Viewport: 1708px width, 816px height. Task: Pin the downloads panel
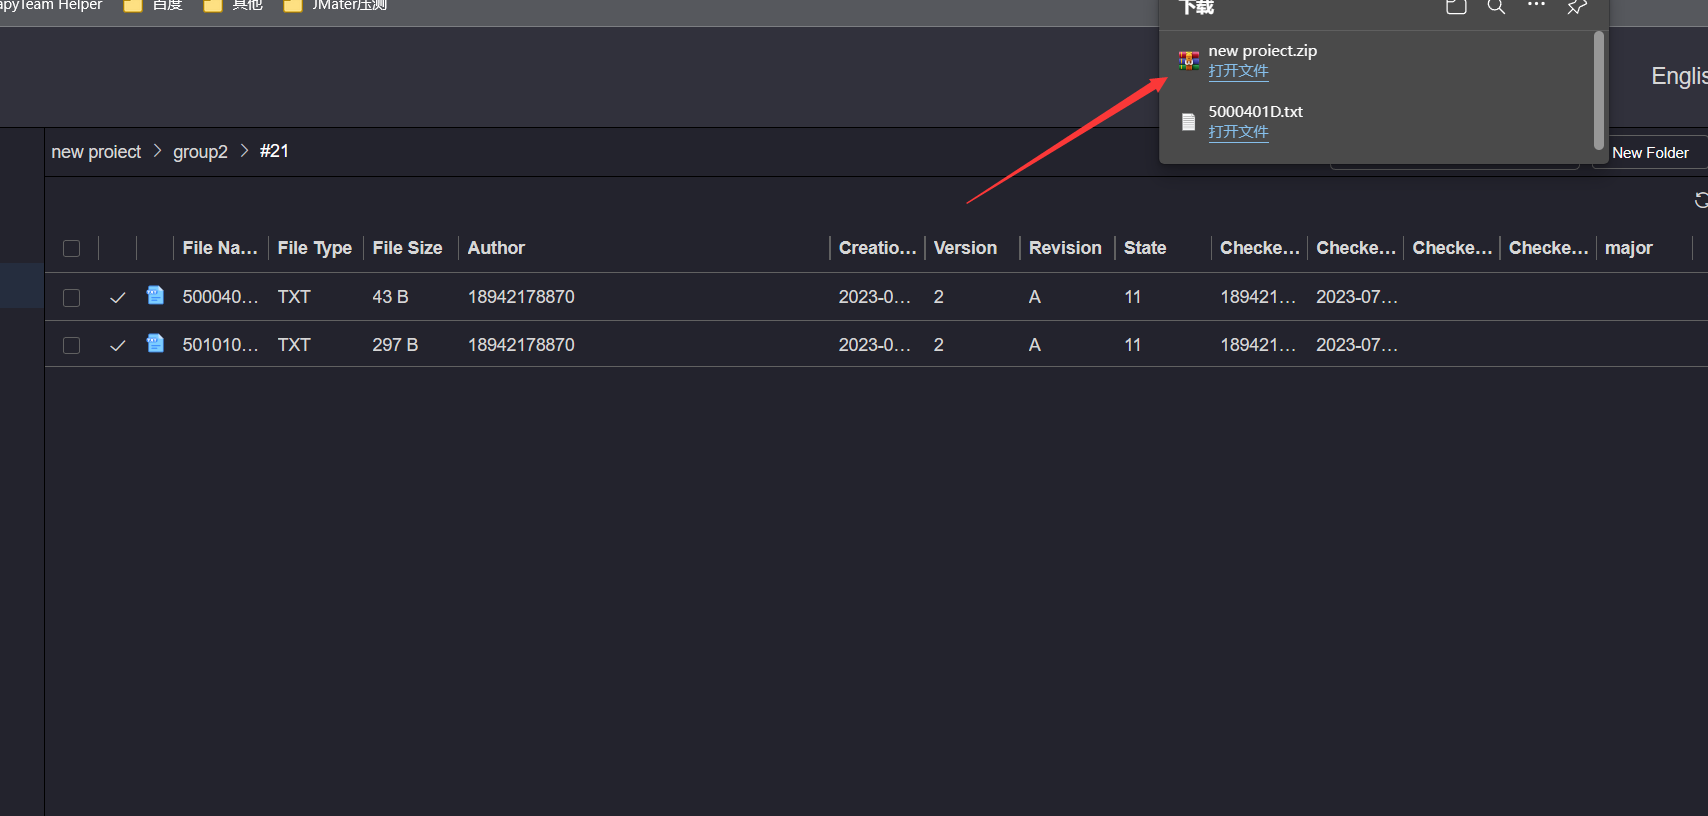(1577, 6)
